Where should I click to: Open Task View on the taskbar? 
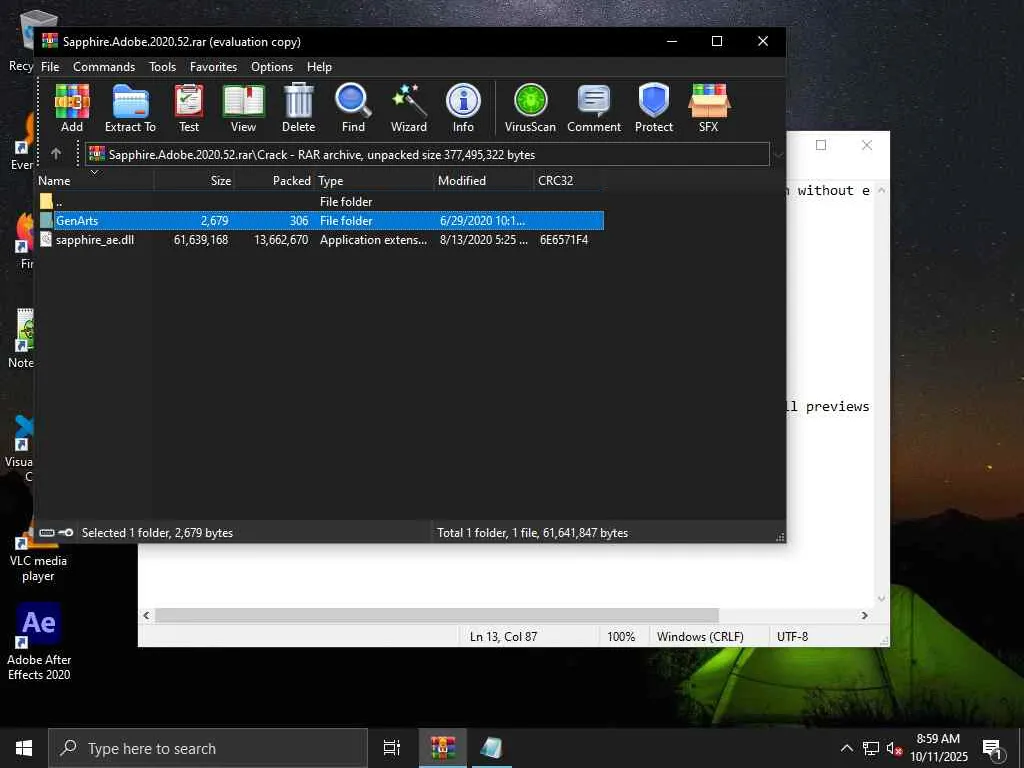tap(391, 748)
